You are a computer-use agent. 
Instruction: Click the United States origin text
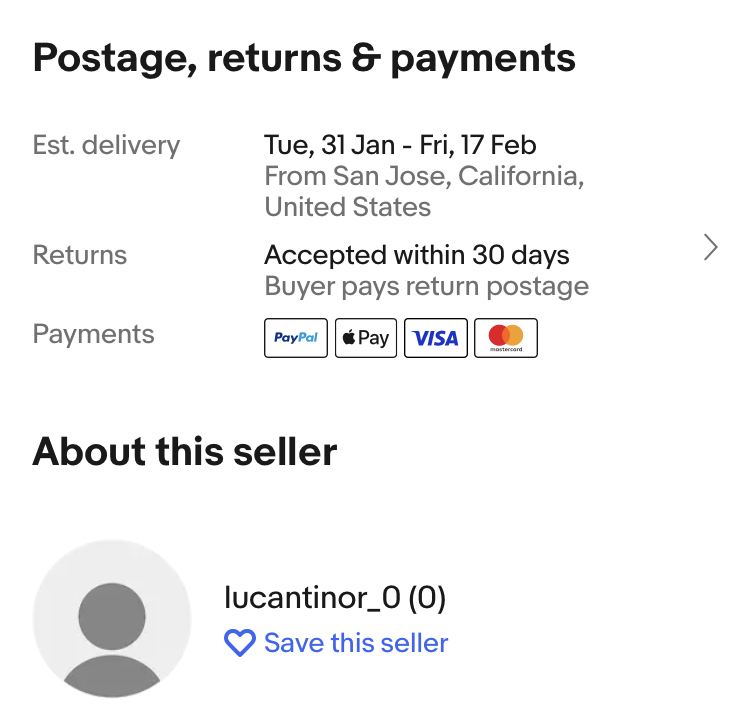point(347,208)
